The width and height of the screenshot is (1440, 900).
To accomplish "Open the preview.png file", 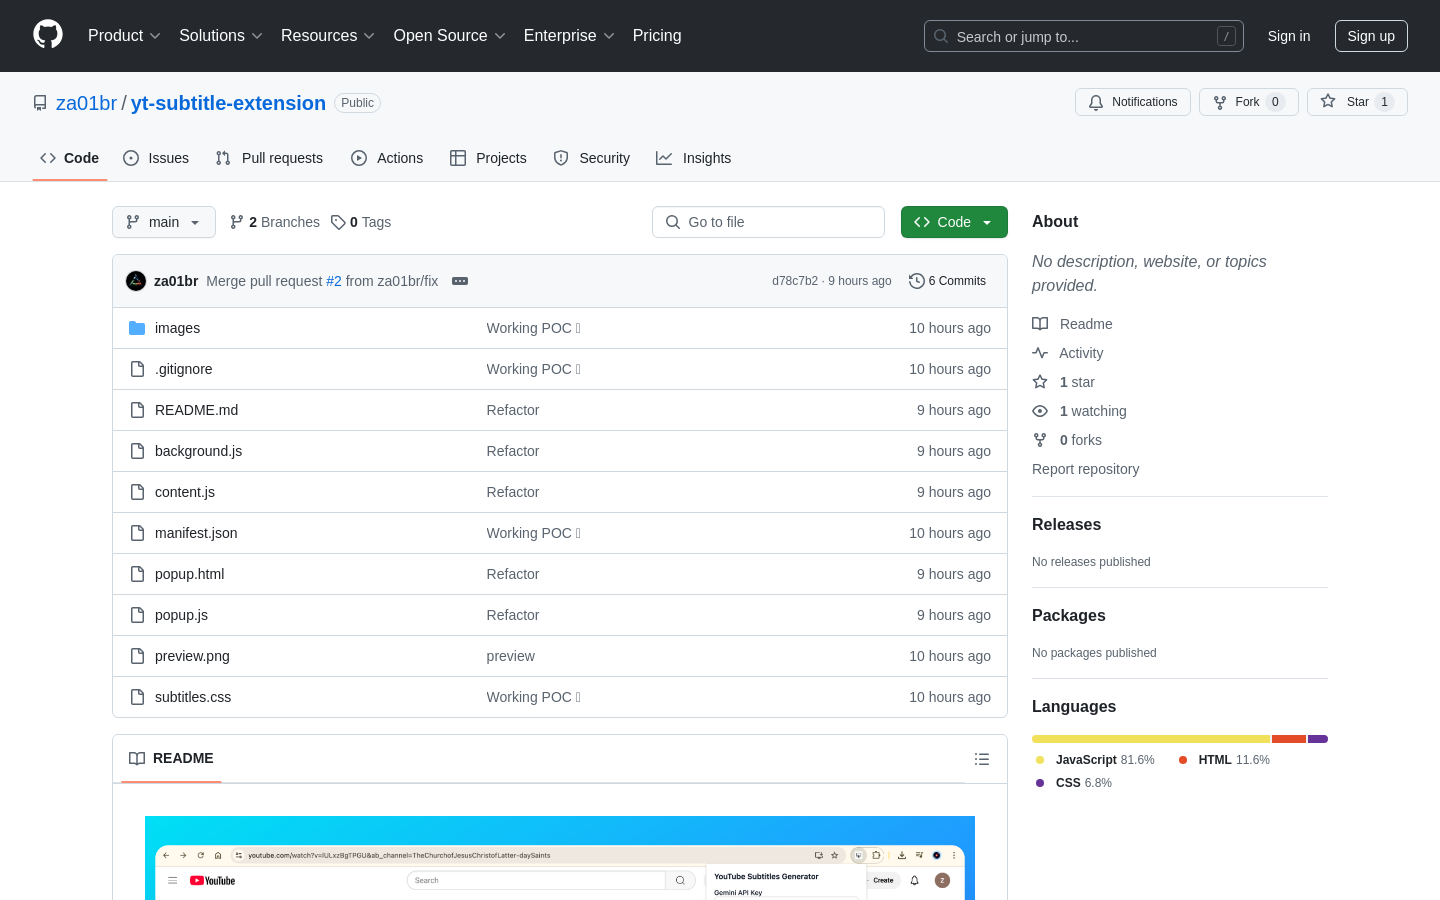I will point(192,656).
